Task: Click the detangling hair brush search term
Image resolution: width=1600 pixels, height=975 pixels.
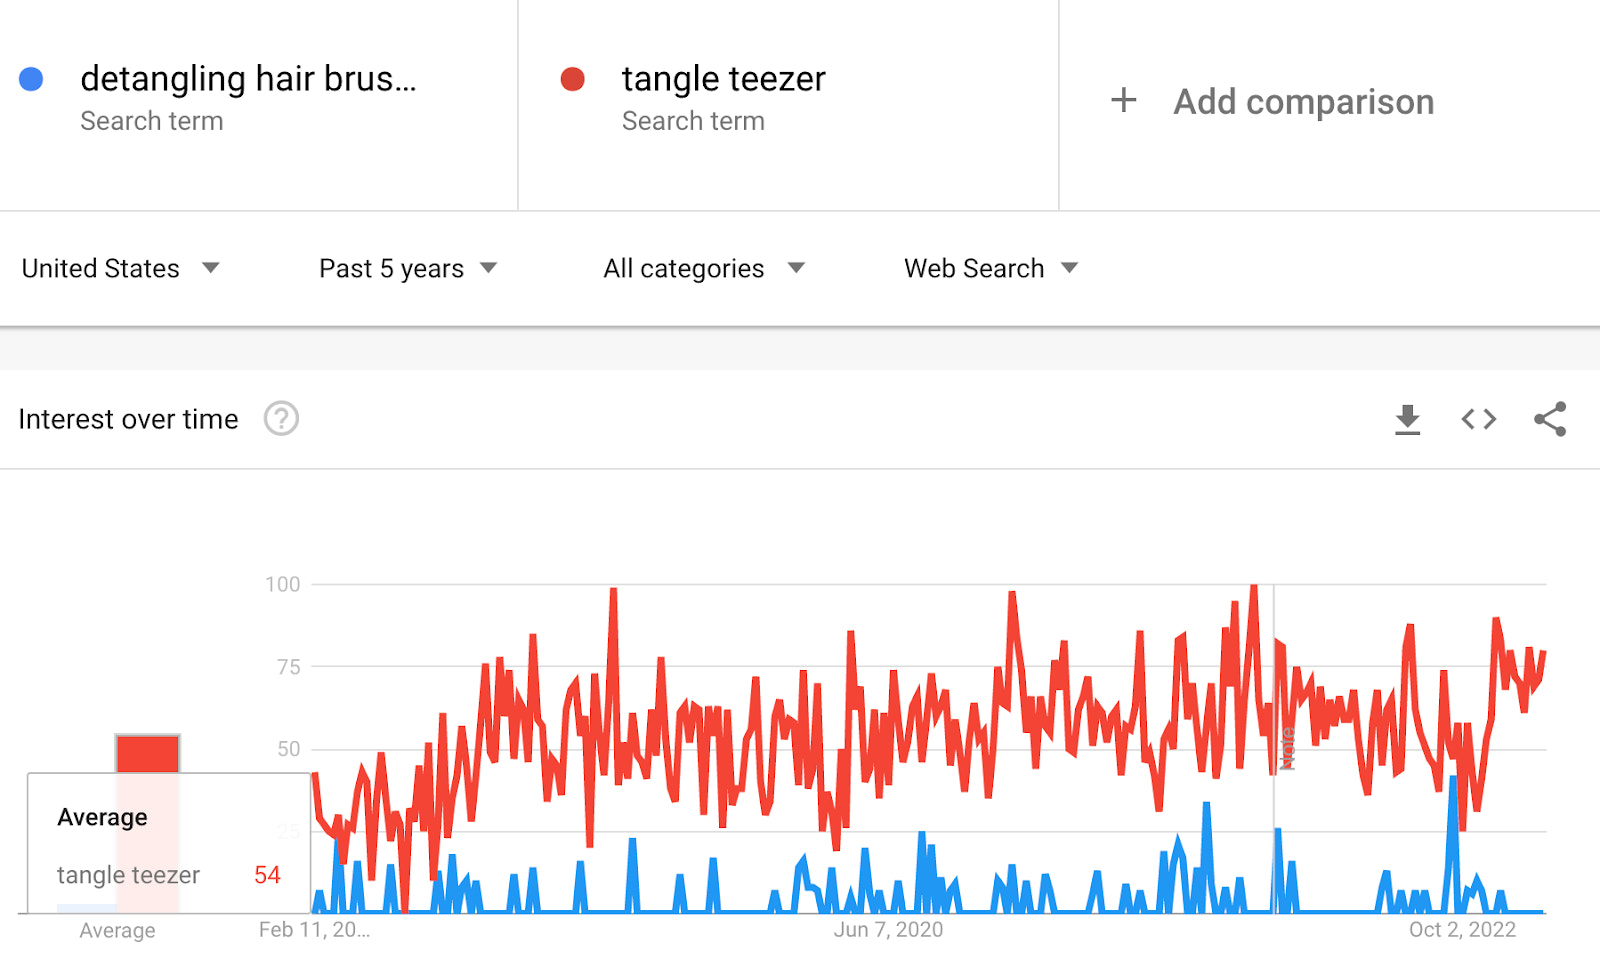Action: (250, 78)
